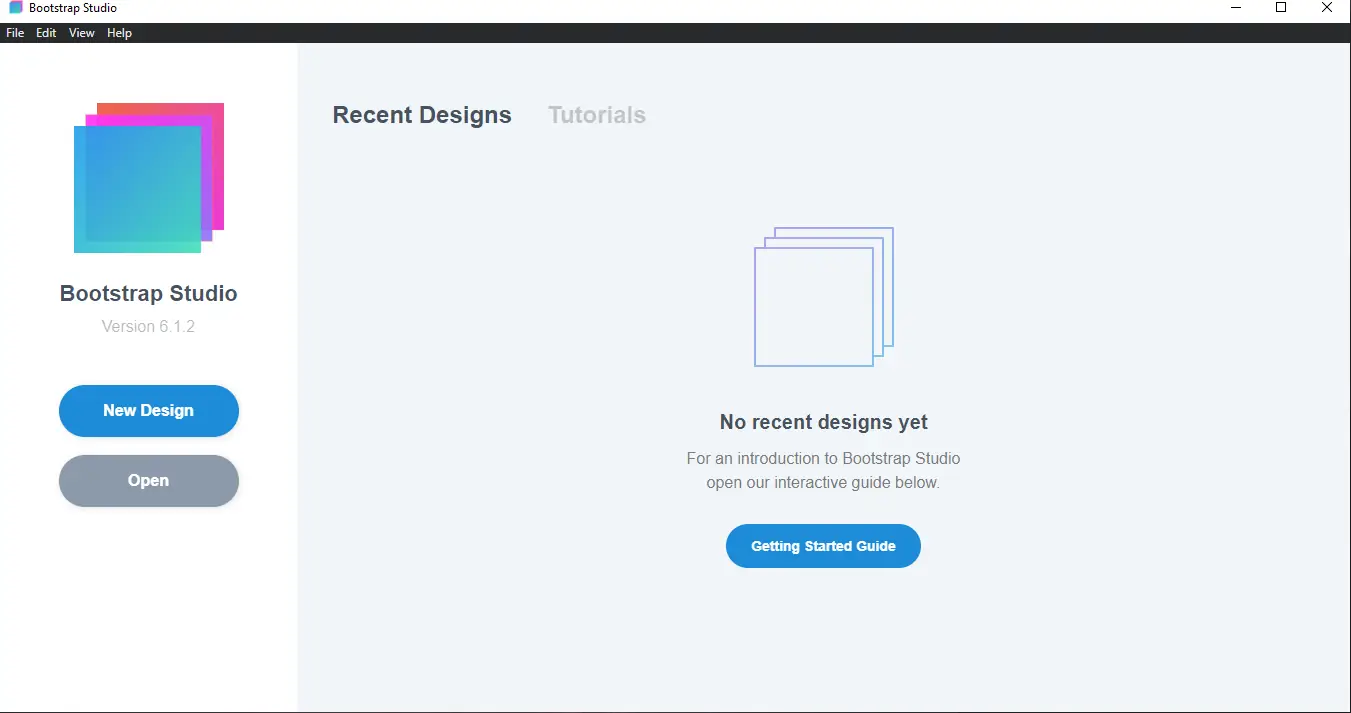The height and width of the screenshot is (713, 1351).
Task: Select the Recent Designs tab
Action: point(422,115)
